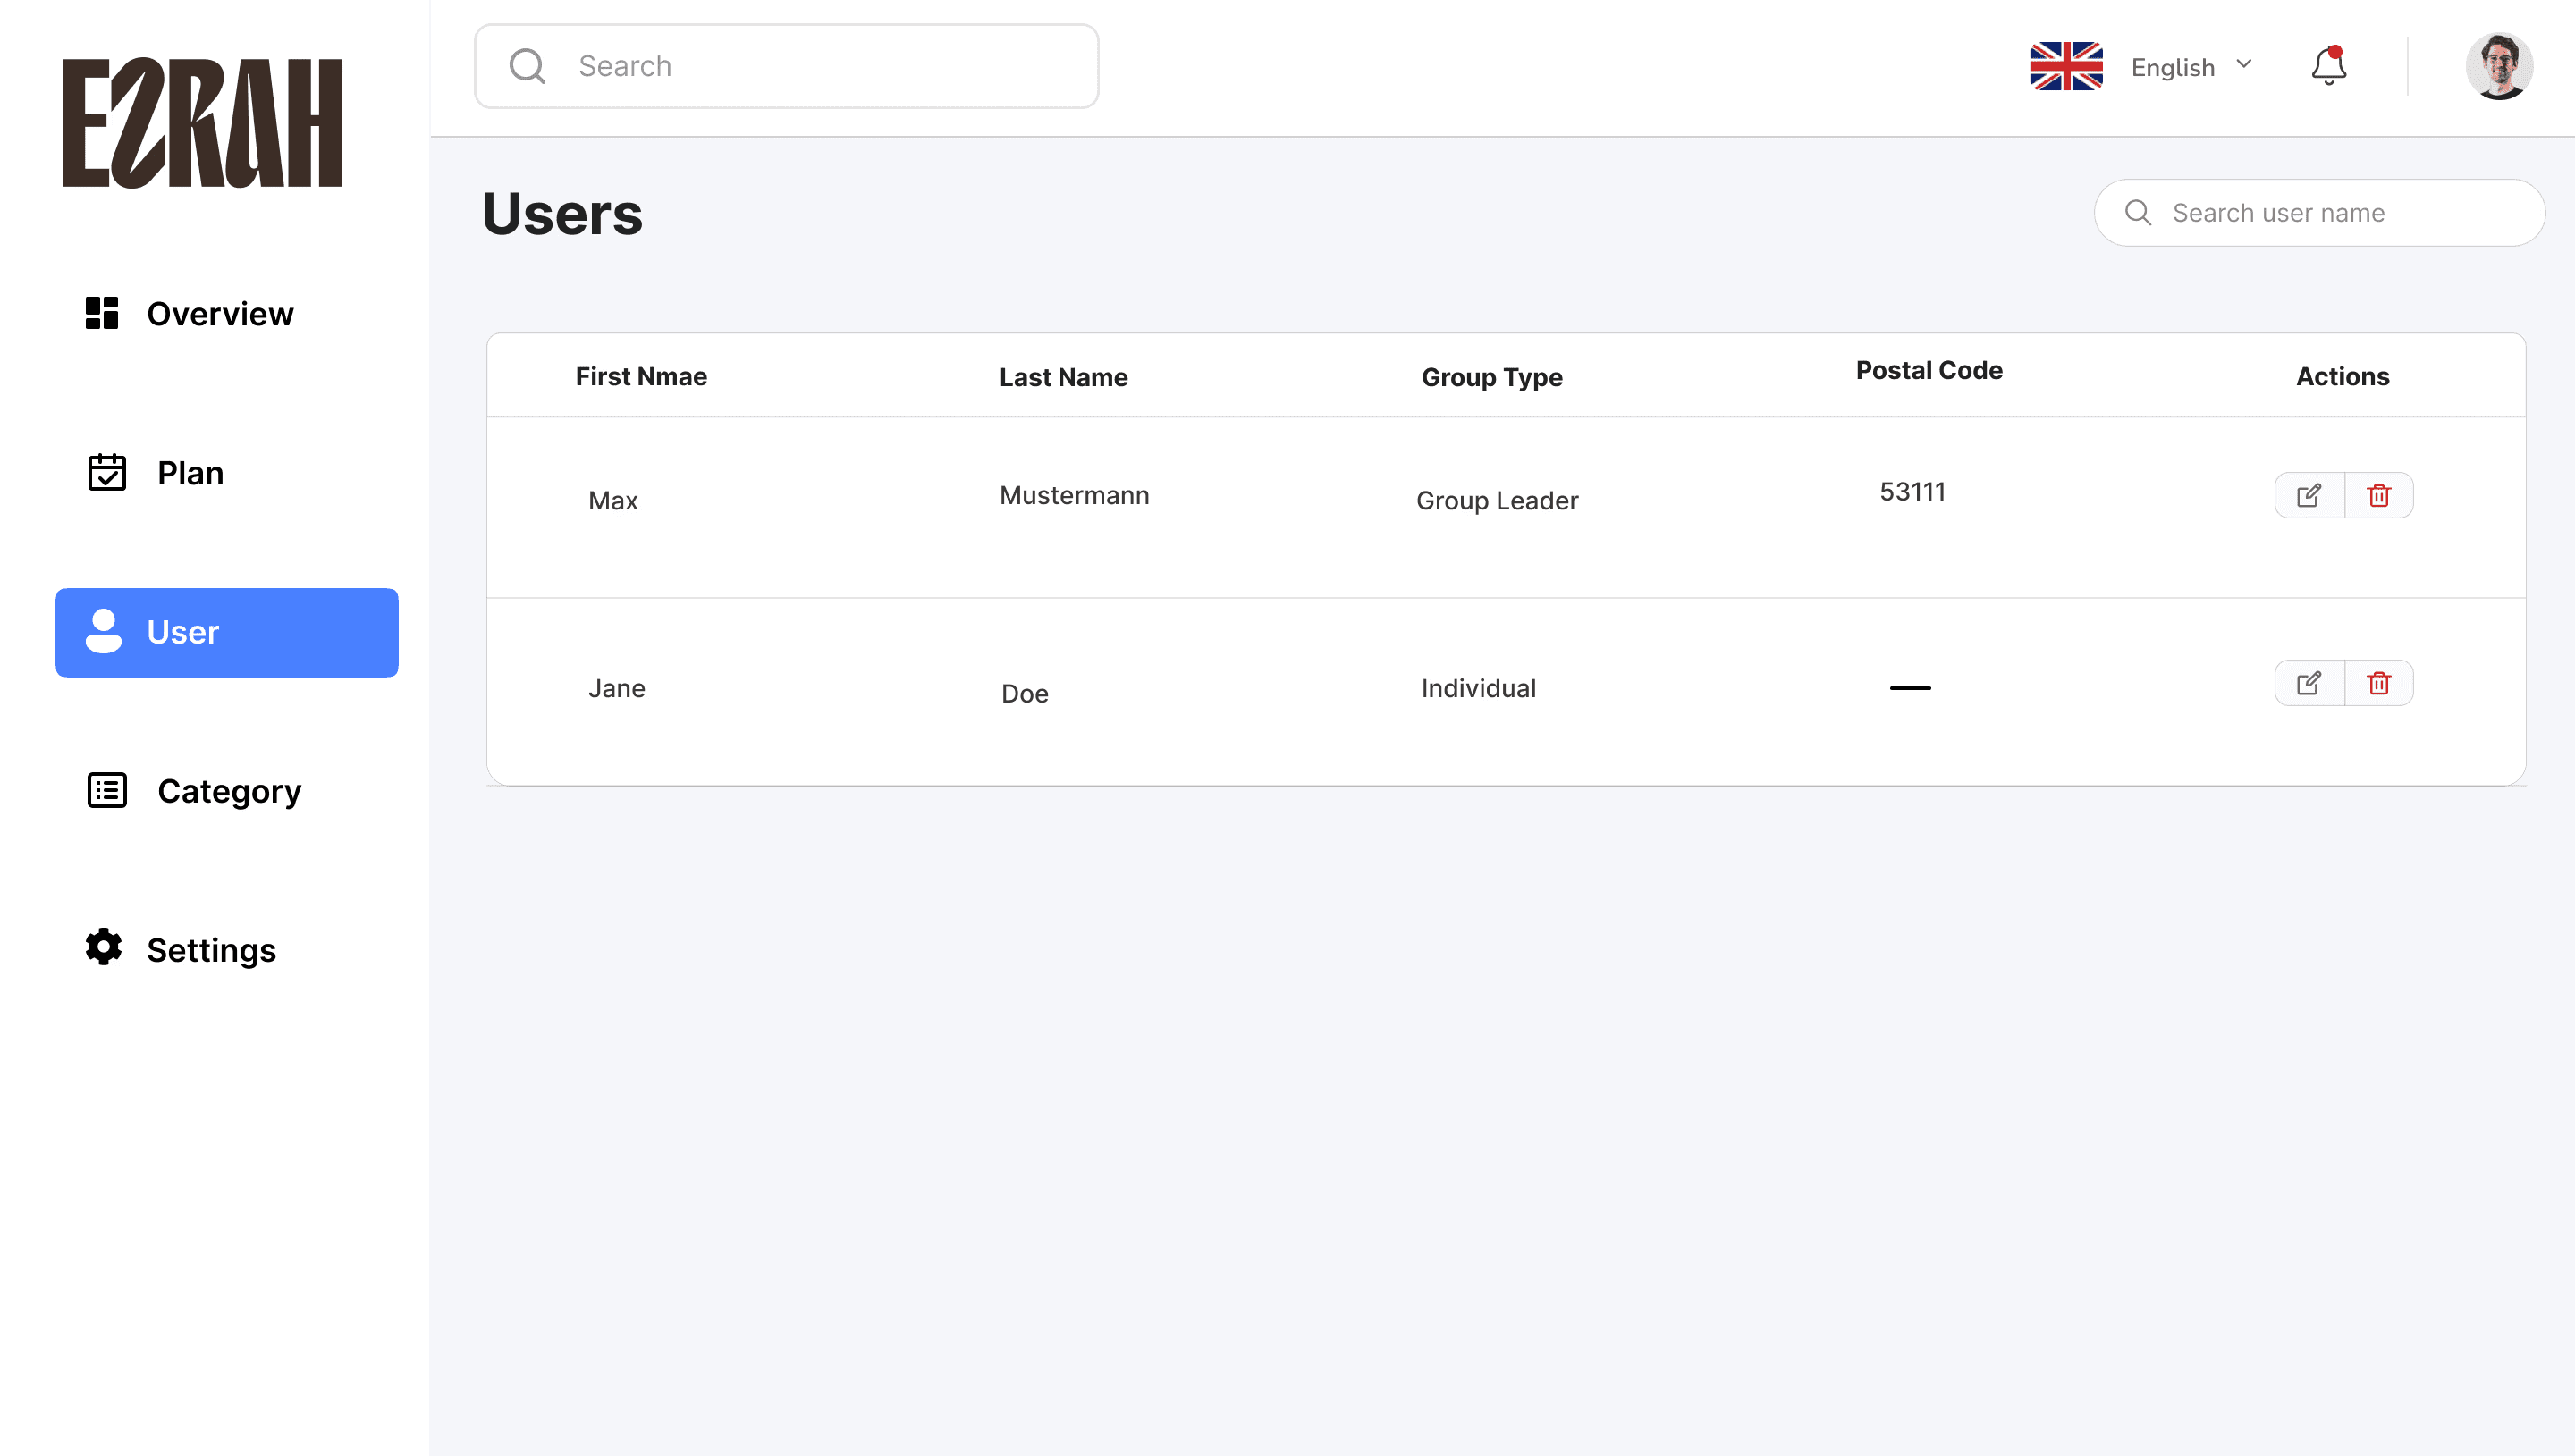Click the red trash icon for Jane Doe

click(x=2379, y=683)
